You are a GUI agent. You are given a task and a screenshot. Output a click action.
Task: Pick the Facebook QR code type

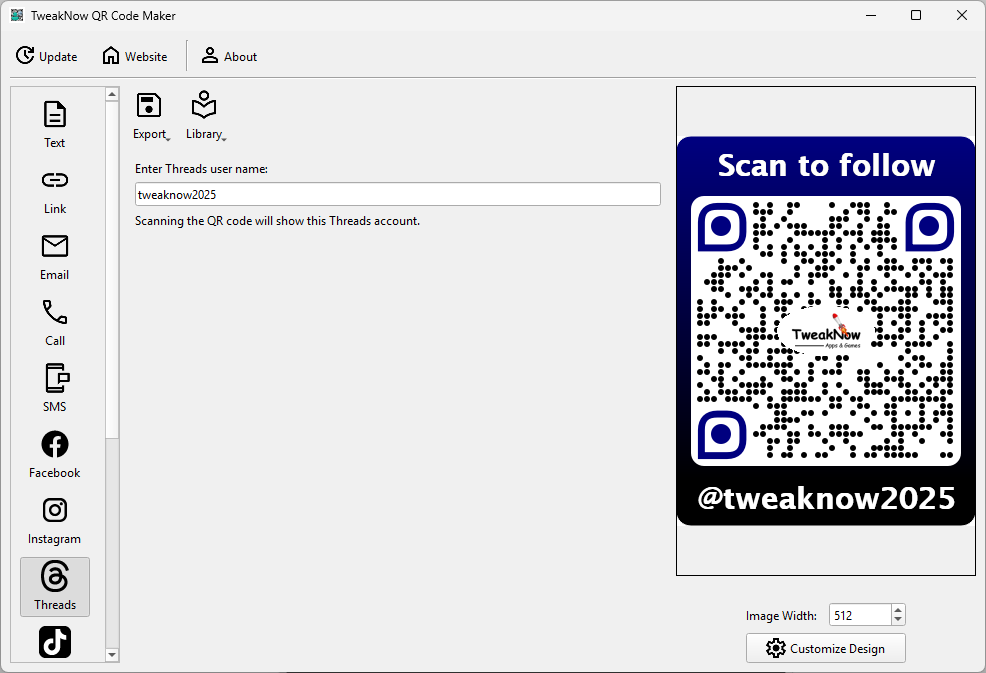pyautogui.click(x=55, y=453)
